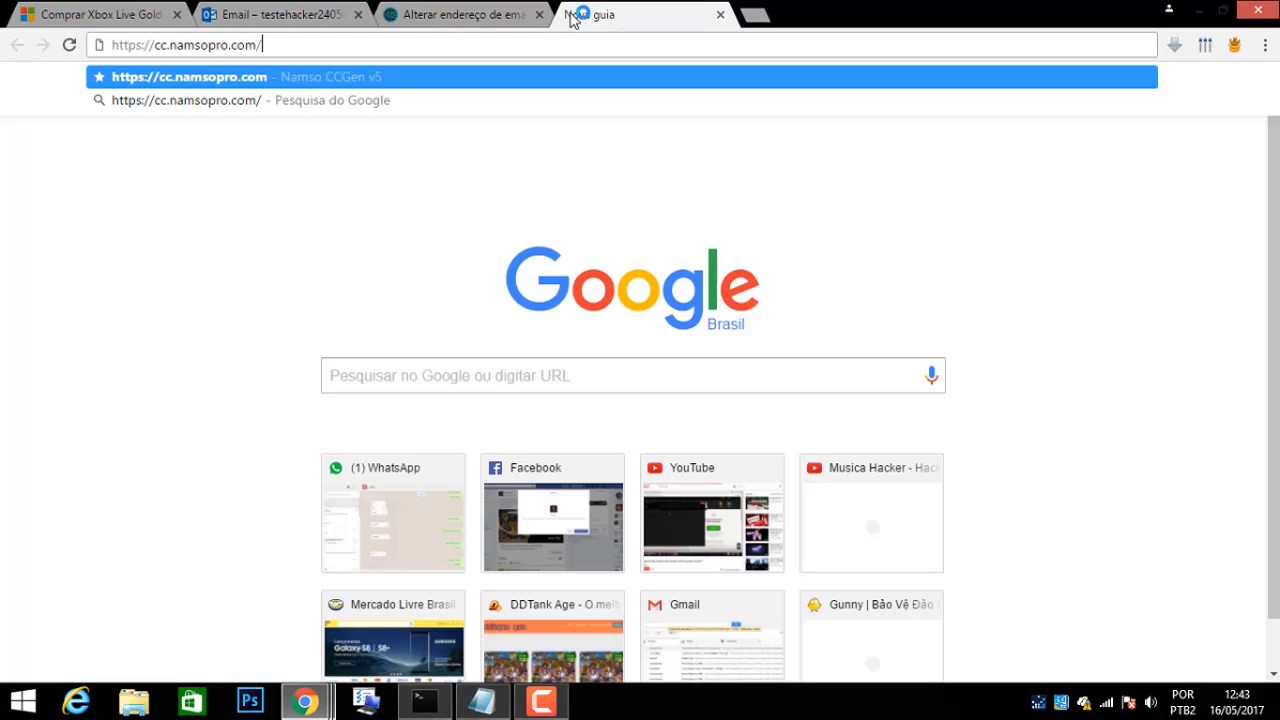Open the clock showing 12:43
This screenshot has width=1280, height=720.
1237,702
